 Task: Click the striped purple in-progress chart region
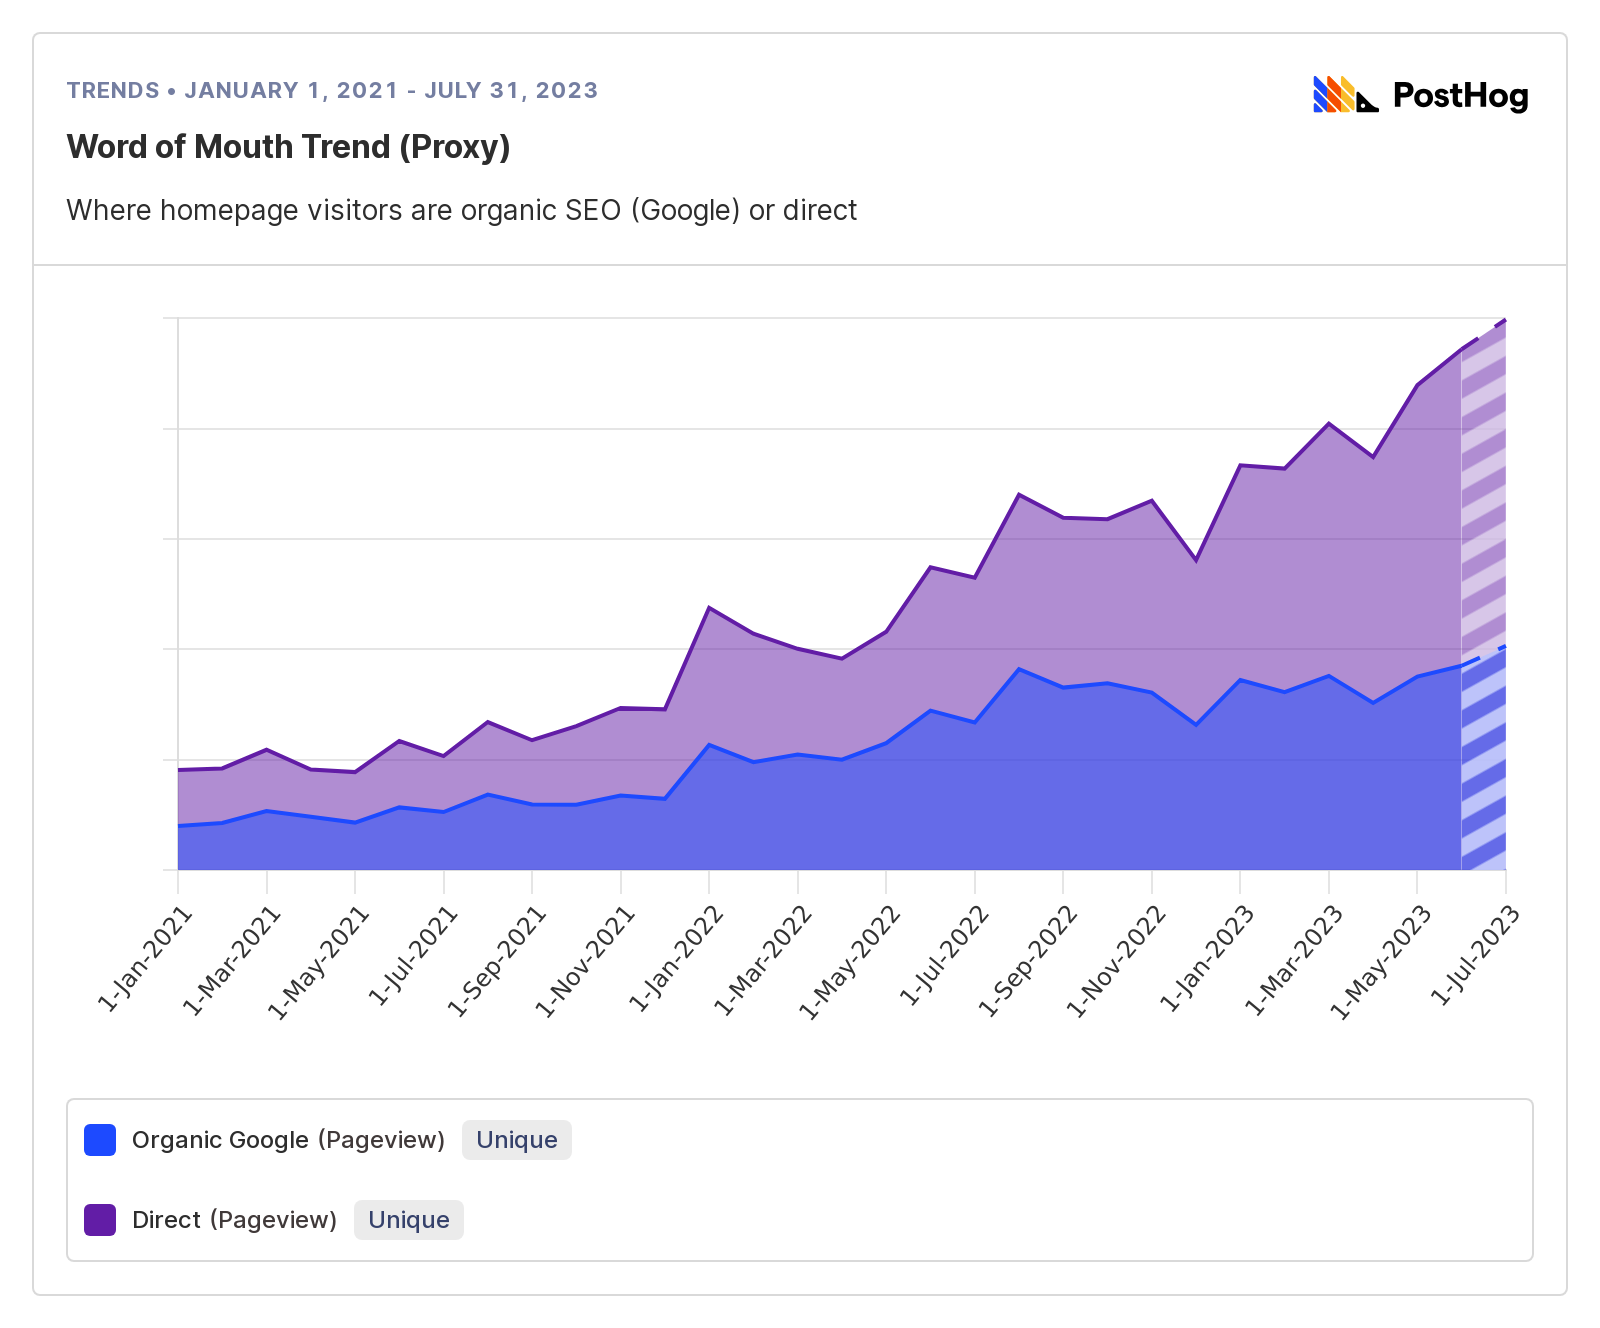(x=1483, y=500)
